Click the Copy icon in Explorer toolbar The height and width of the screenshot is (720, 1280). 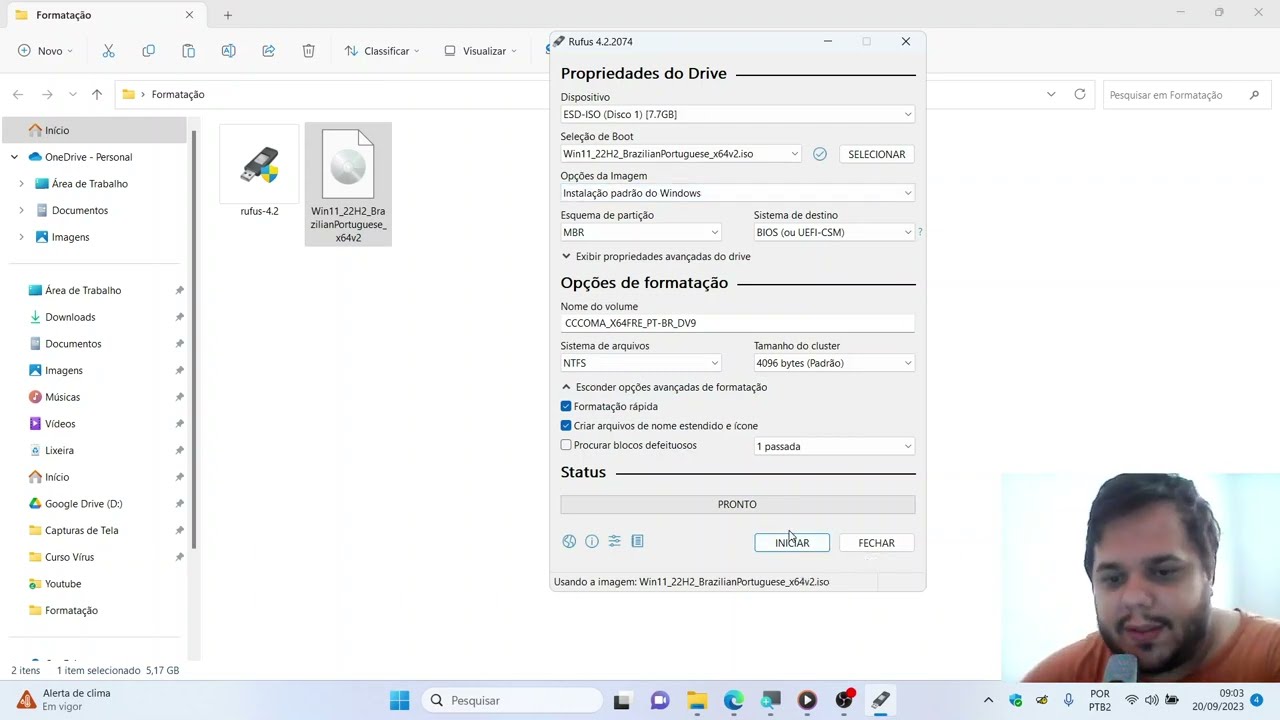[148, 51]
